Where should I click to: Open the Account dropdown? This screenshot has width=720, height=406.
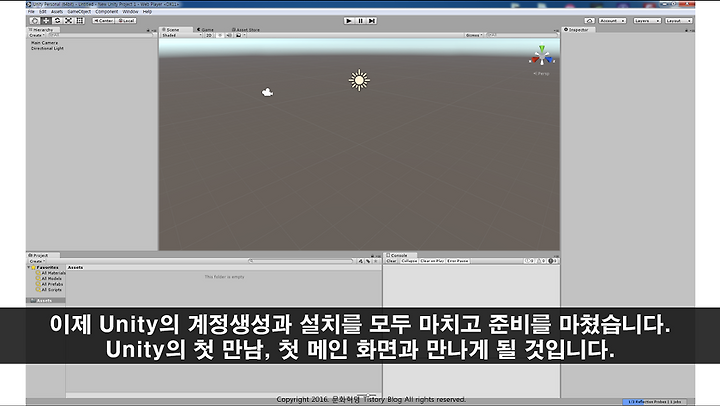click(612, 21)
